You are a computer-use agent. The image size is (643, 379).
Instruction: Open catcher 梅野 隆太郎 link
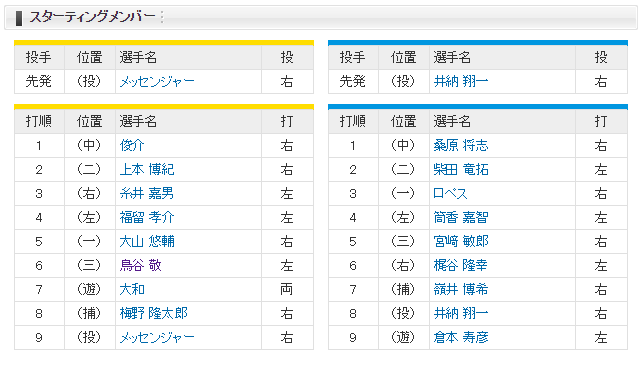pyautogui.click(x=153, y=313)
